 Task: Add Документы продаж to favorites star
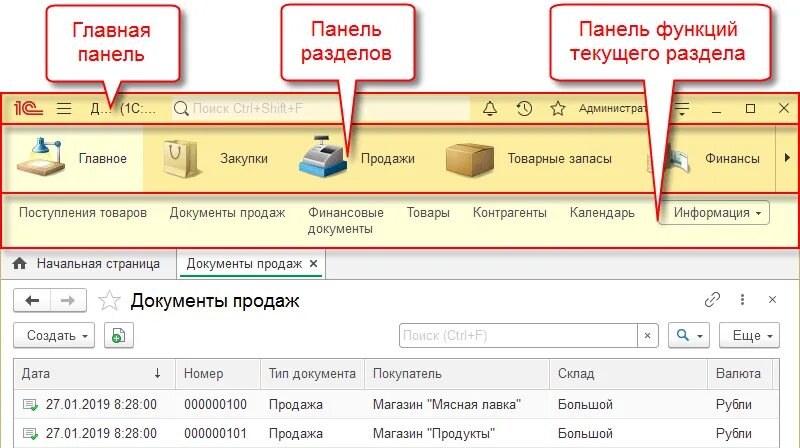point(109,301)
